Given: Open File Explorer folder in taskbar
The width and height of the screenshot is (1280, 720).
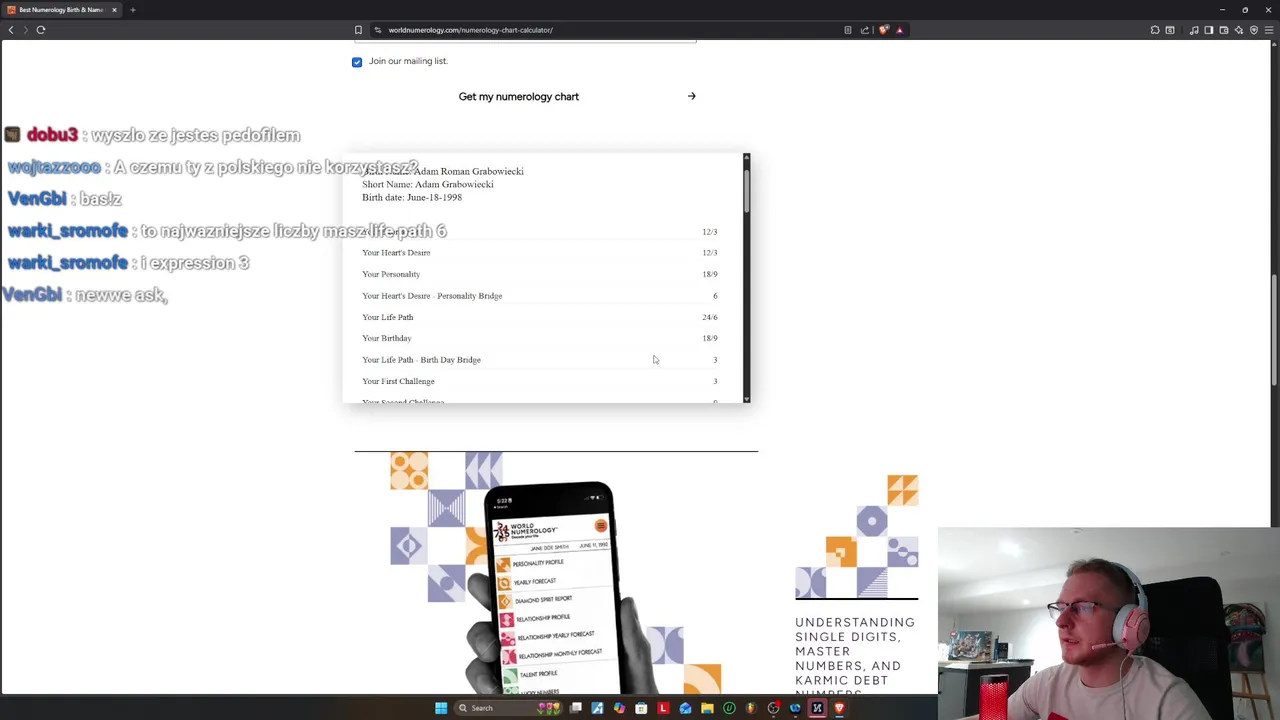Looking at the screenshot, I should click(x=707, y=708).
